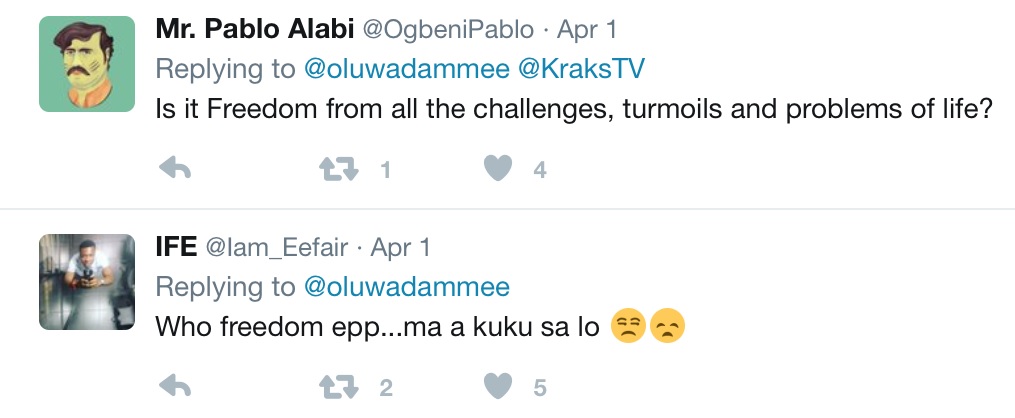Open @oluwadammee mention in IFE's tweet
The height and width of the screenshot is (418, 1015).
coord(406,287)
